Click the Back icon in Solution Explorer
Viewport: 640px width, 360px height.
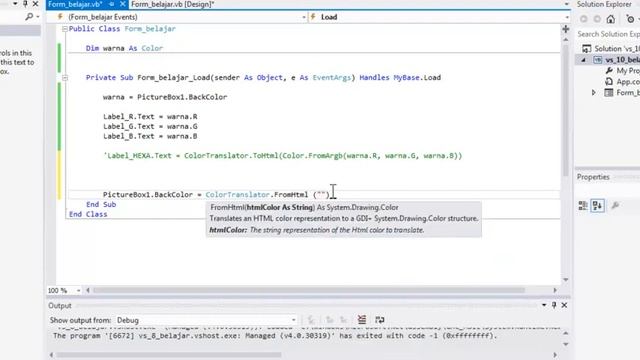click(x=584, y=19)
